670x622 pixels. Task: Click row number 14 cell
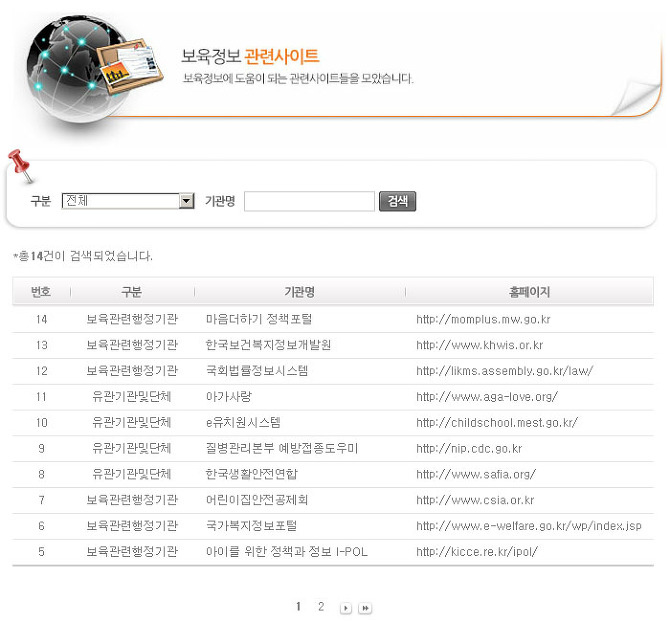click(41, 319)
